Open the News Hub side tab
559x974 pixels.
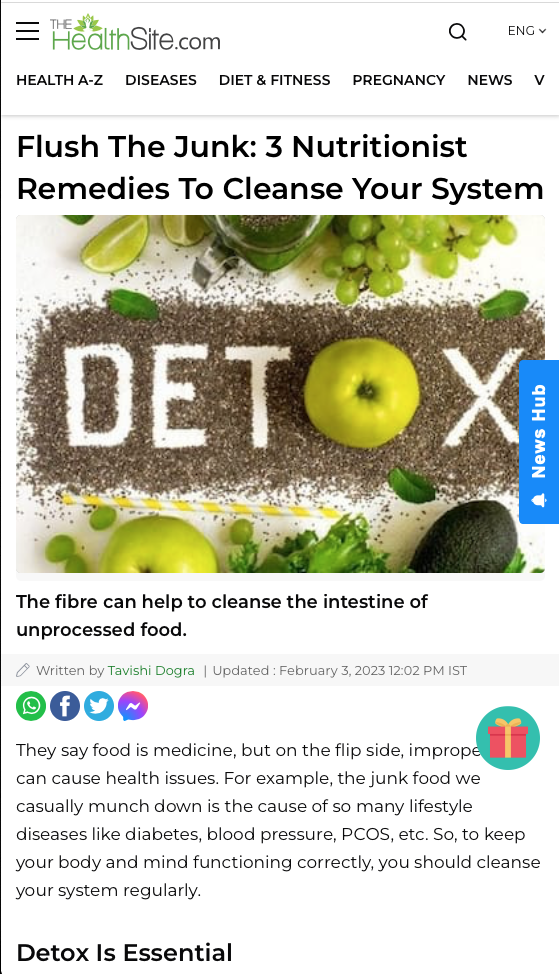[539, 442]
